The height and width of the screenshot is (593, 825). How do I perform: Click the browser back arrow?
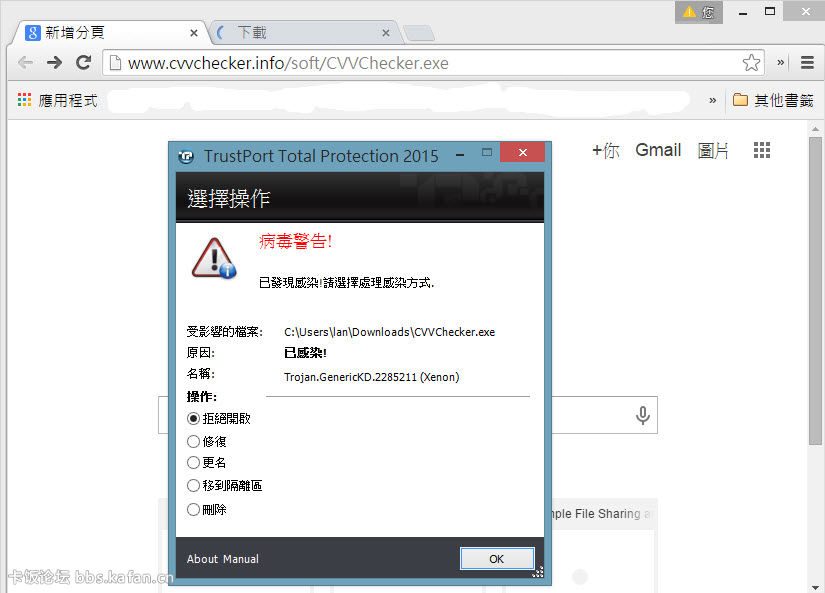click(25, 63)
